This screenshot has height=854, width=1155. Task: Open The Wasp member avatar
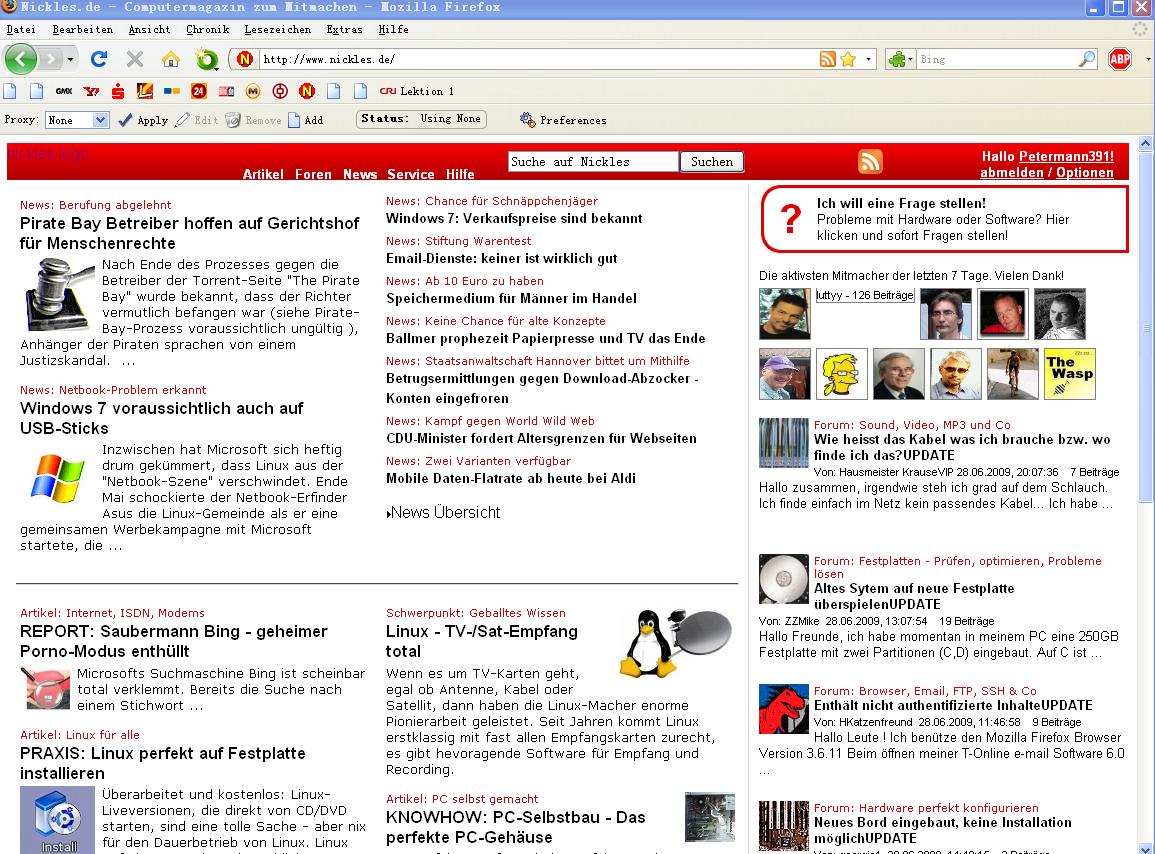click(x=1070, y=374)
